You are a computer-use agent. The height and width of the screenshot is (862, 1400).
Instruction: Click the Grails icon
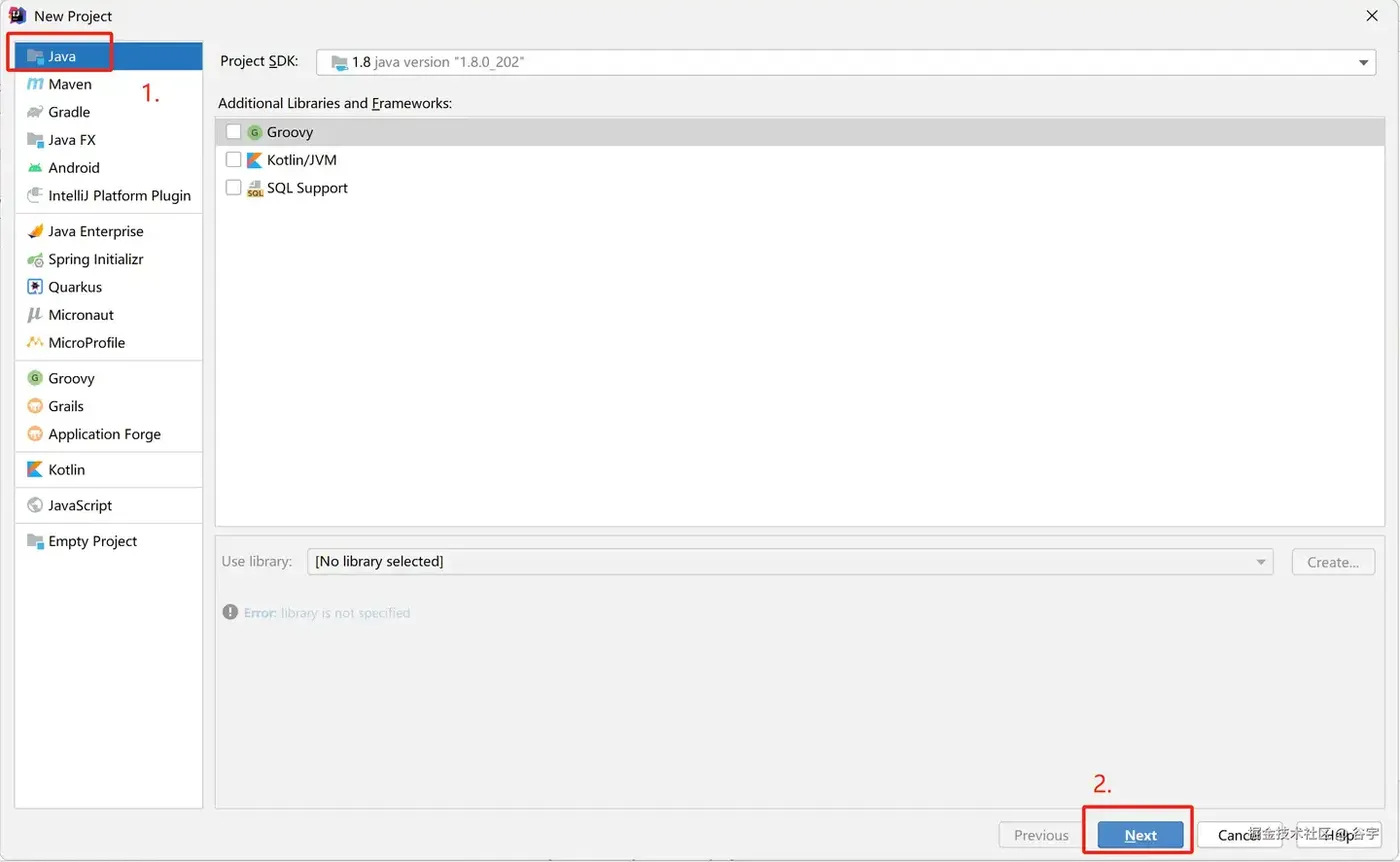click(x=35, y=406)
